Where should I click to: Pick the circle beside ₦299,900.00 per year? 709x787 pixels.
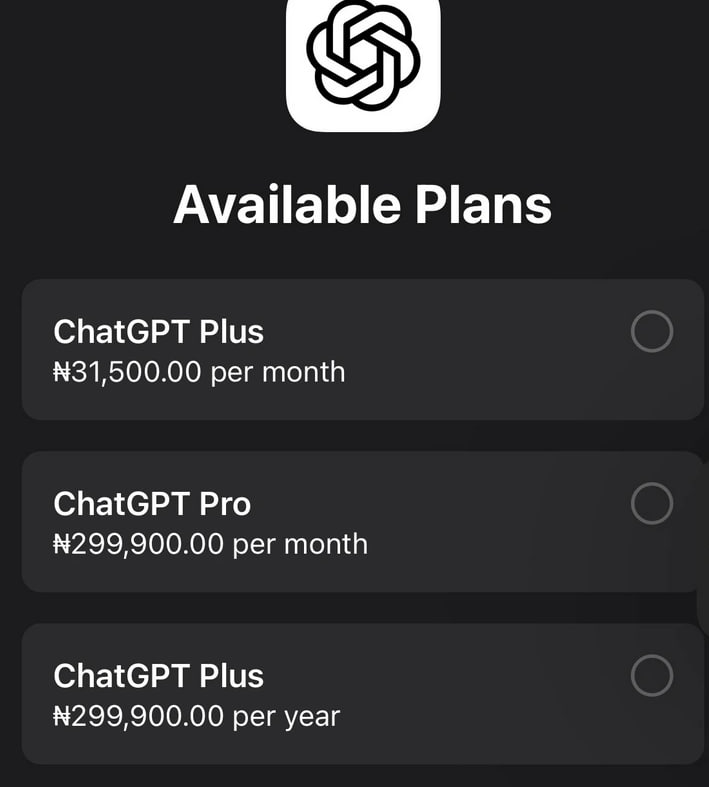coord(652,676)
